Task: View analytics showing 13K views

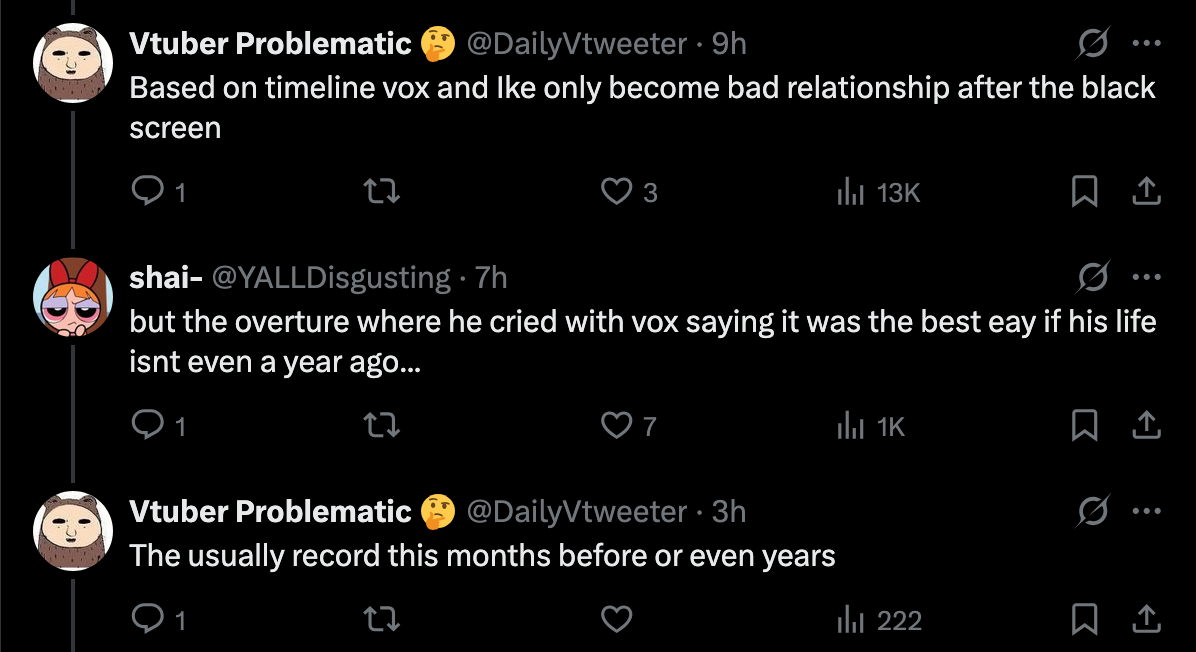Action: click(x=878, y=192)
